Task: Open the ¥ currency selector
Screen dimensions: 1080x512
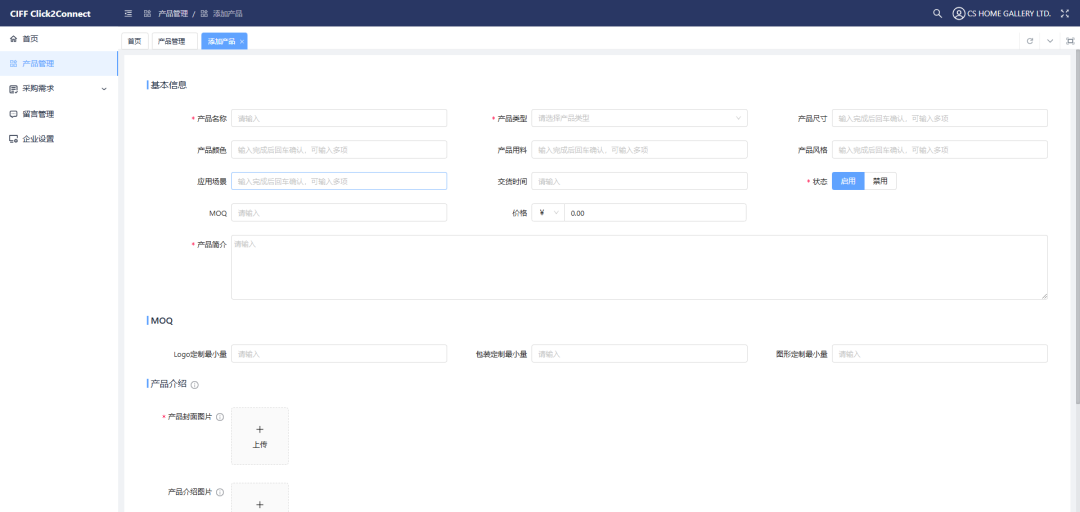Action: (549, 213)
